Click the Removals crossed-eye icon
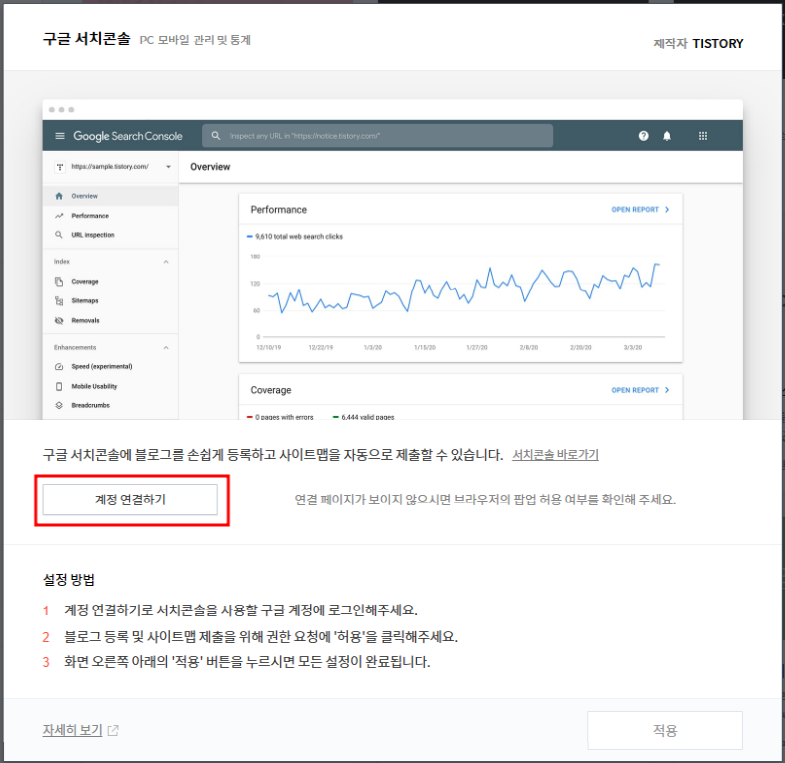Viewport: 785px width, 763px height. click(59, 320)
